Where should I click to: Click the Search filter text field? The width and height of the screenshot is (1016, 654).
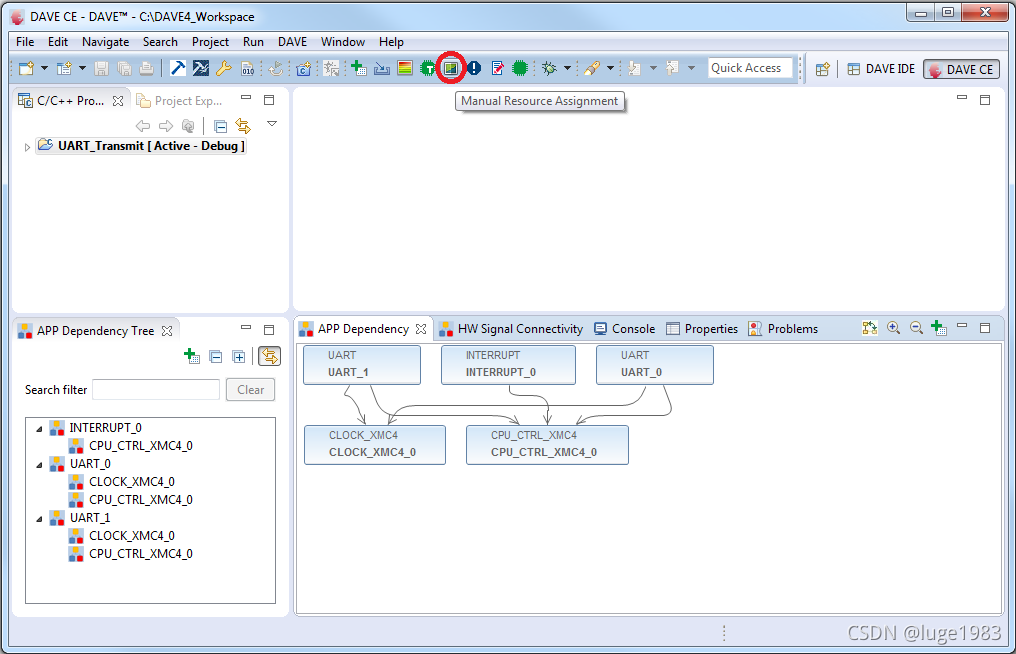(156, 390)
